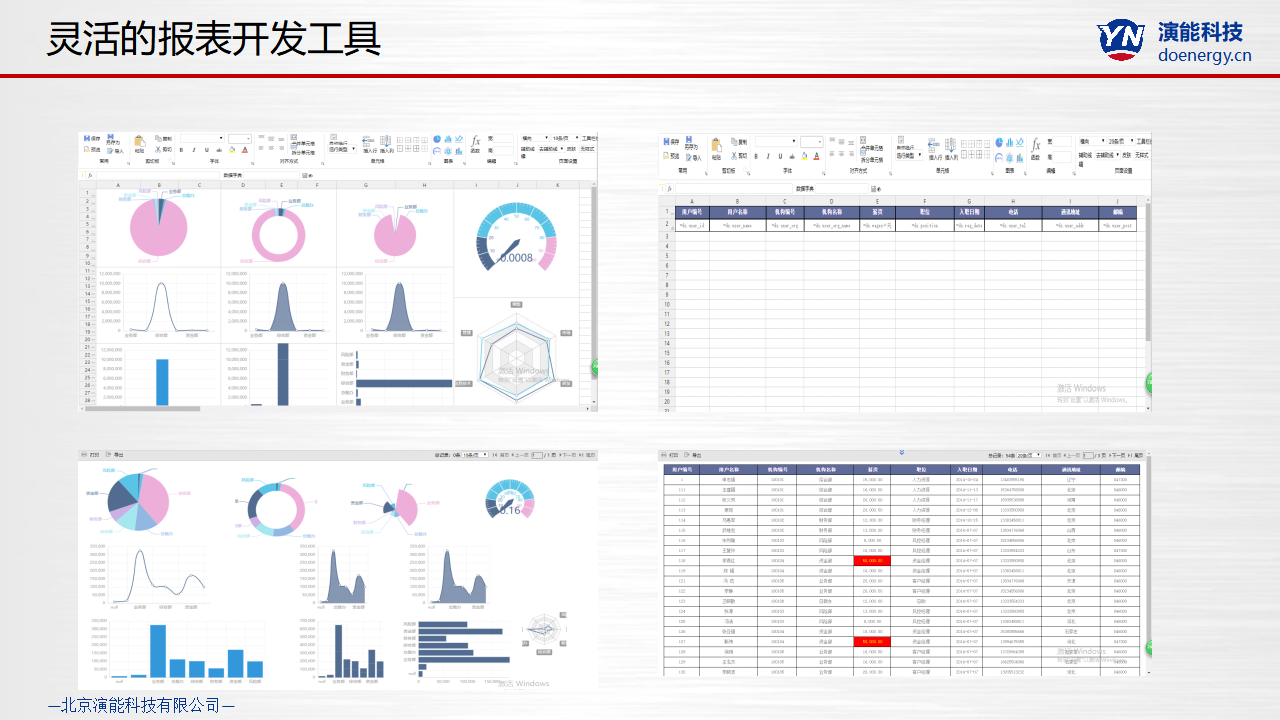Click the 打印 print icon in the bottom-left preview
The width and height of the screenshot is (1280, 720).
point(91,455)
